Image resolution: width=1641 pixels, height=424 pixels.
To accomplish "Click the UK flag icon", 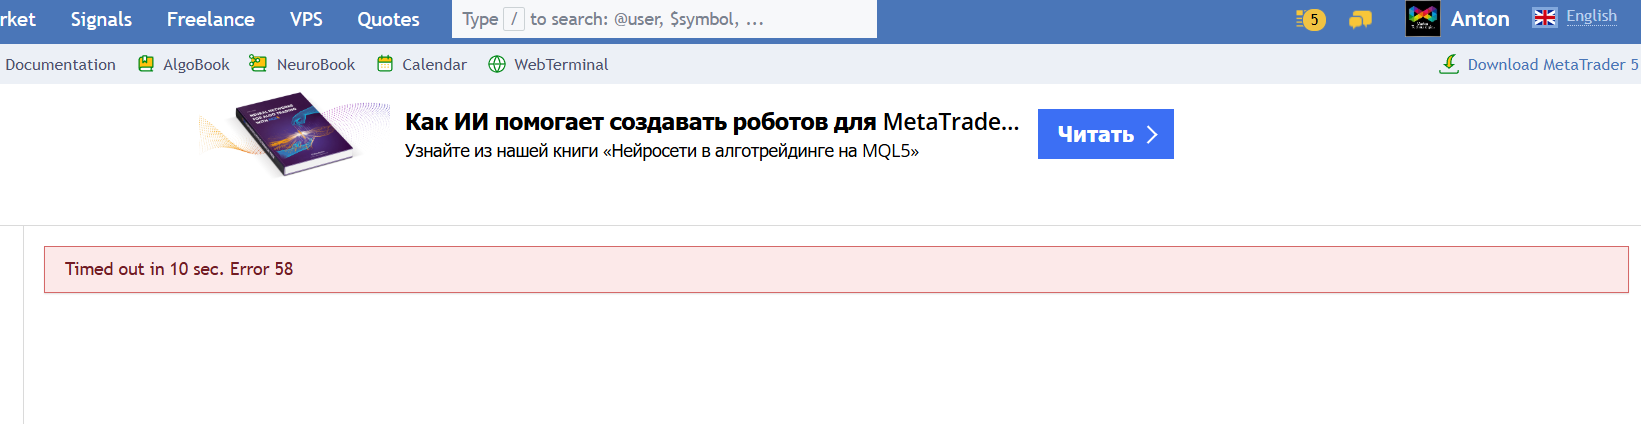I will (1545, 17).
